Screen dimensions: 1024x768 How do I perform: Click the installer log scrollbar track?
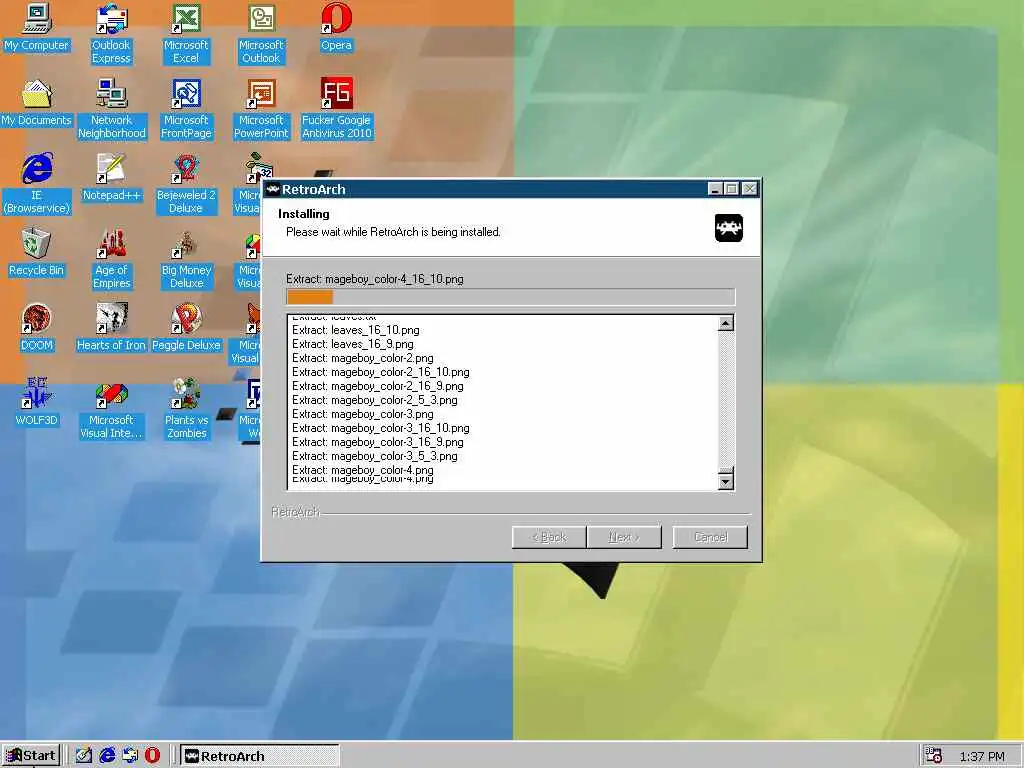tap(726, 398)
